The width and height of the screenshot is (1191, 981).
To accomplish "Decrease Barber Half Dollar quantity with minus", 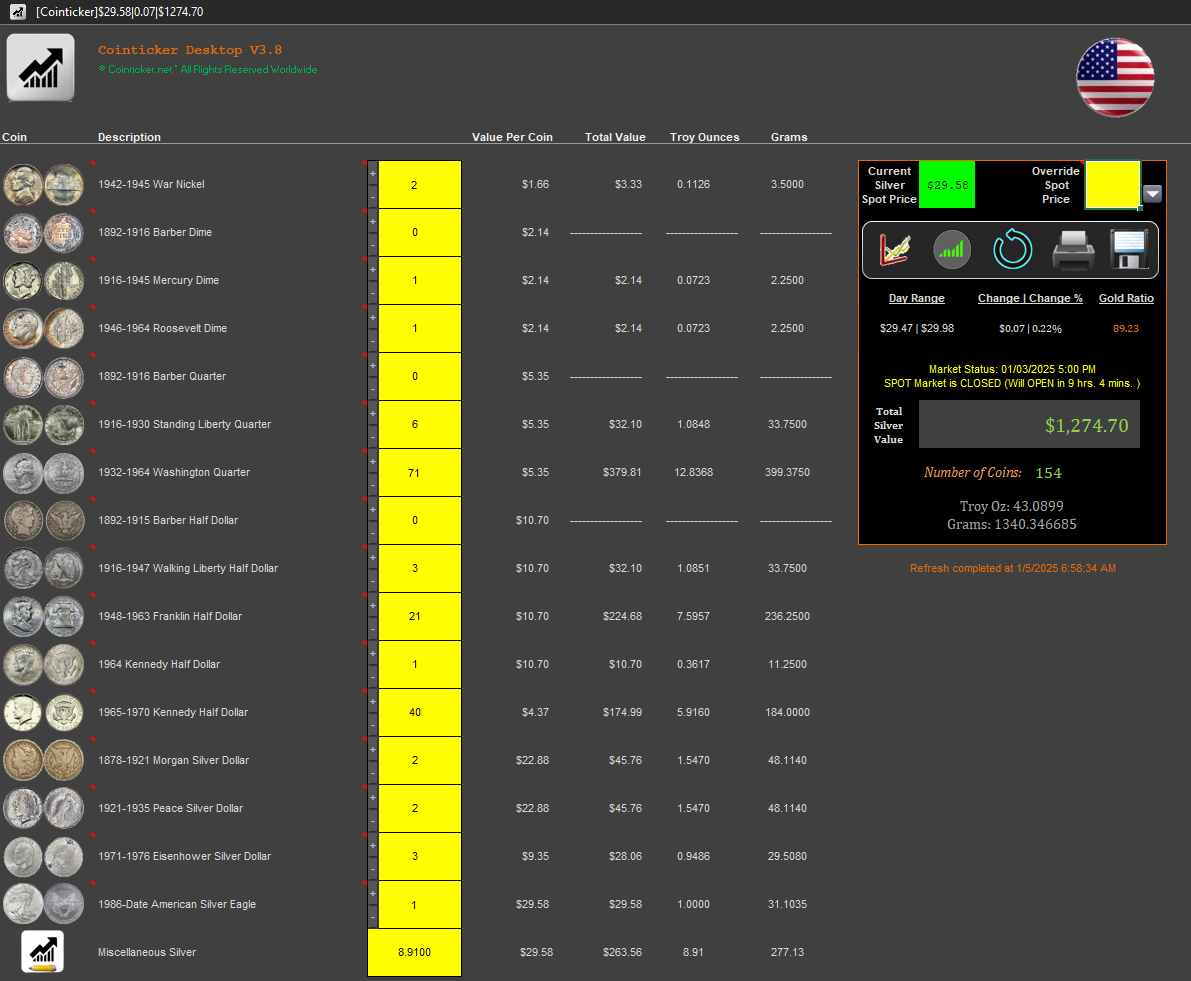I will (x=373, y=532).
